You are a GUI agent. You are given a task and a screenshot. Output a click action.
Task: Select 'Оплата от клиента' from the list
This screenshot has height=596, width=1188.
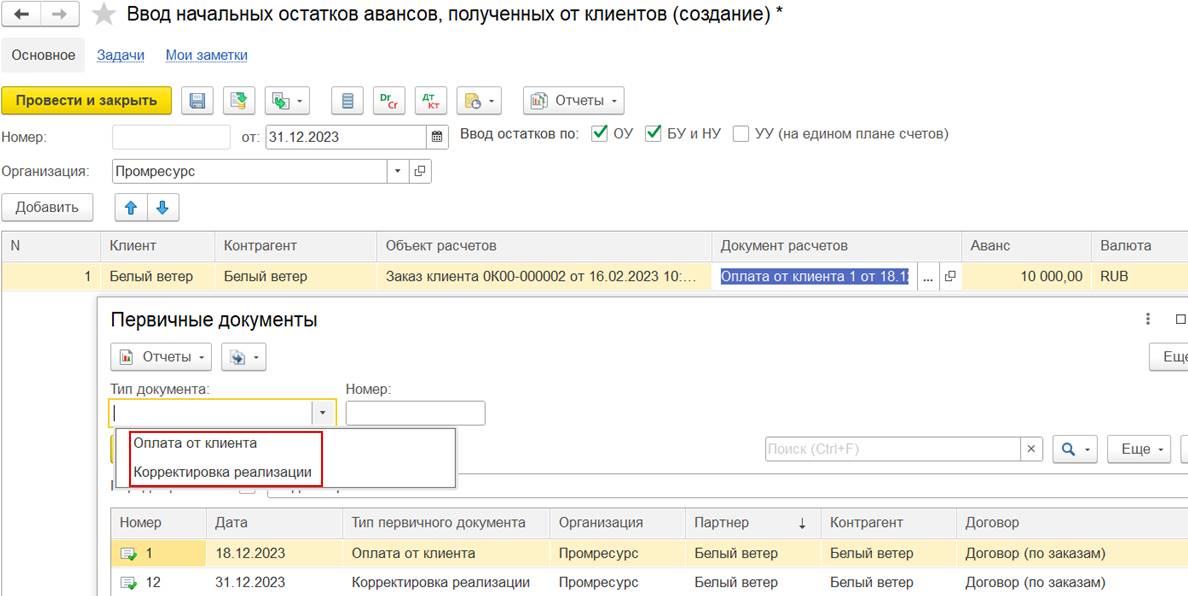tap(195, 443)
